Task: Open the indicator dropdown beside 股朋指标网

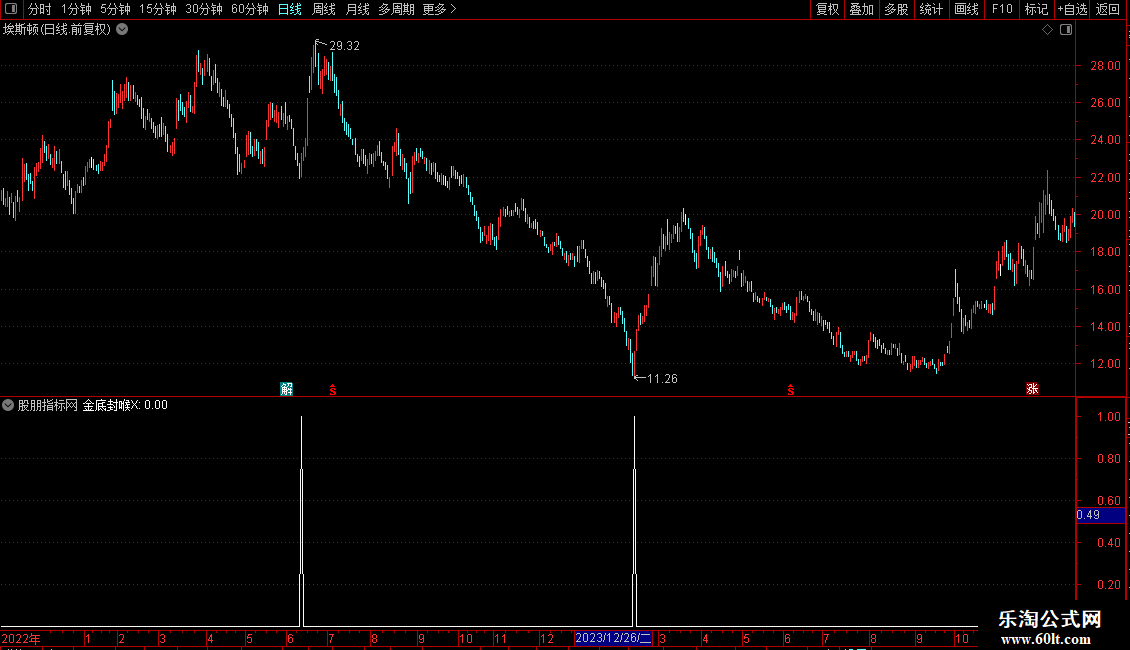Action: [x=8, y=405]
